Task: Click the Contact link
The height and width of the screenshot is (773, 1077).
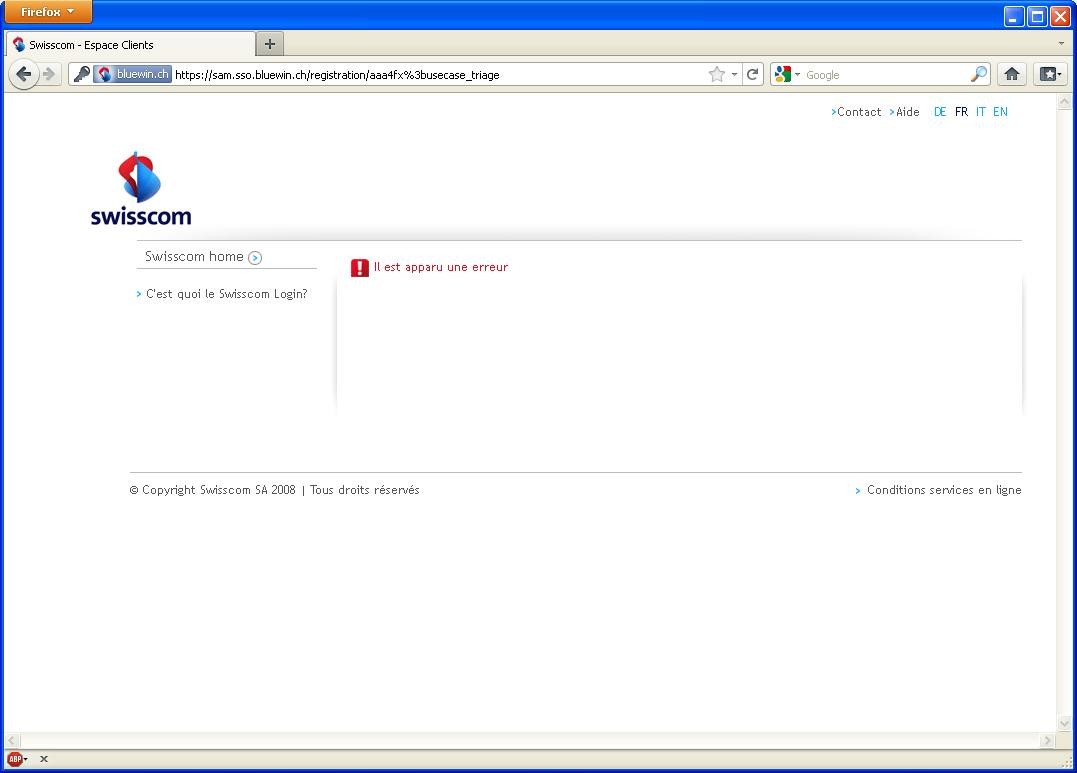Action: point(858,111)
